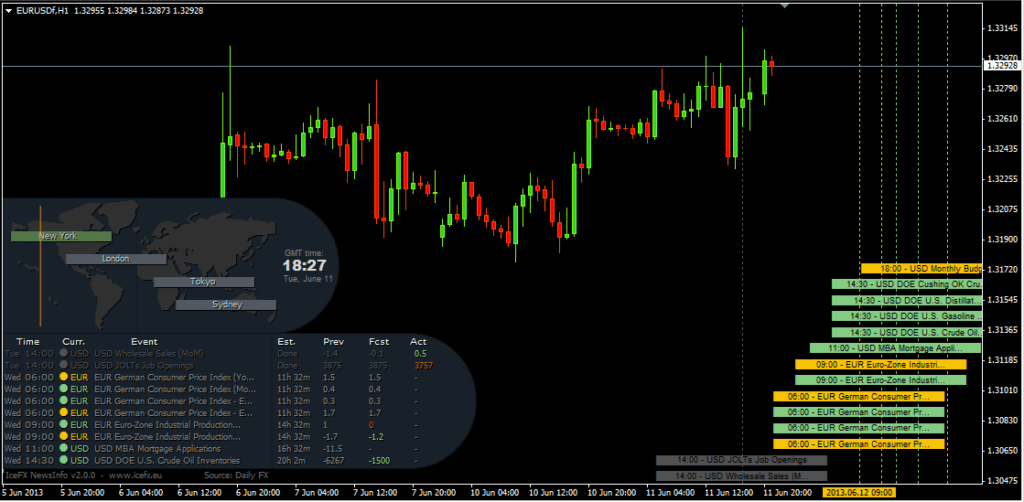Image resolution: width=1024 pixels, height=502 pixels.
Task: Click green impact dot for DOE Crude Oil Inventories
Action: [x=63, y=461]
